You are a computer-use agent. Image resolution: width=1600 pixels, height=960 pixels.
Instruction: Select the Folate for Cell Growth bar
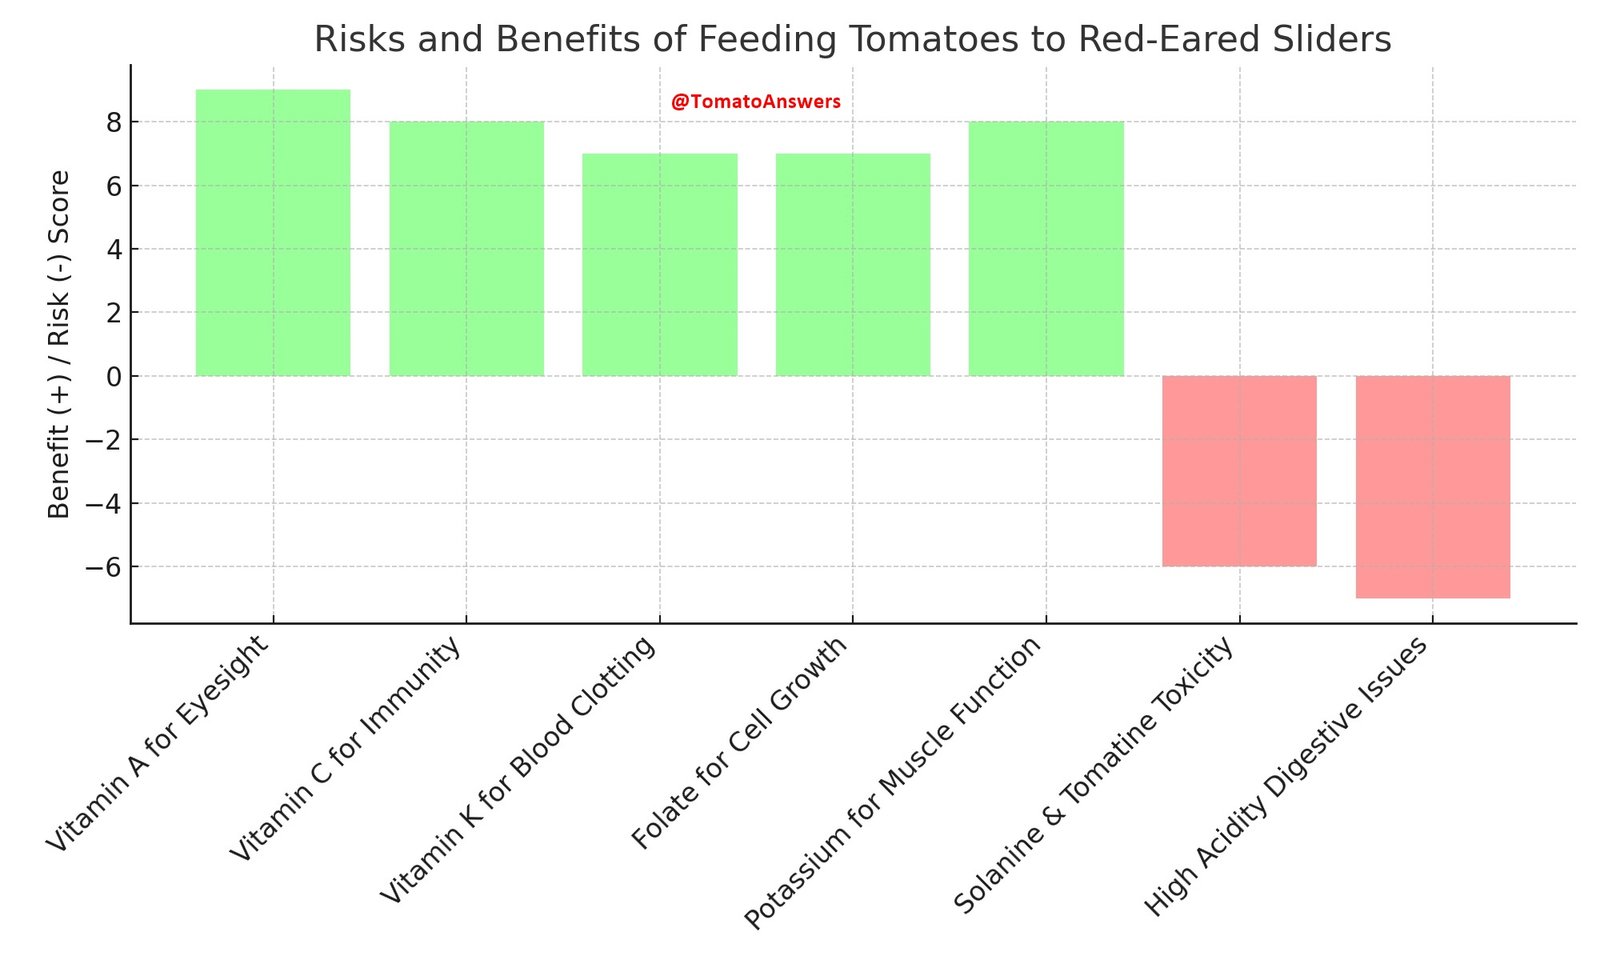tap(853, 264)
